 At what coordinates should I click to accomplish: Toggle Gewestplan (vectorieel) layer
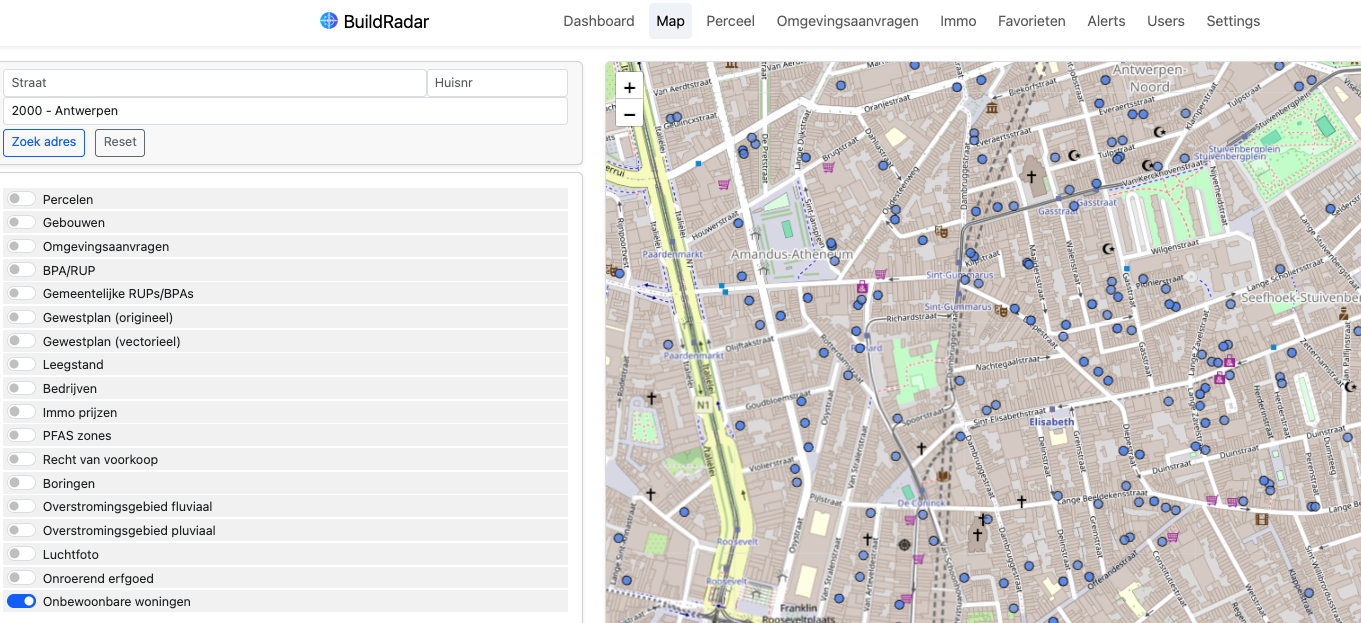pyautogui.click(x=21, y=341)
